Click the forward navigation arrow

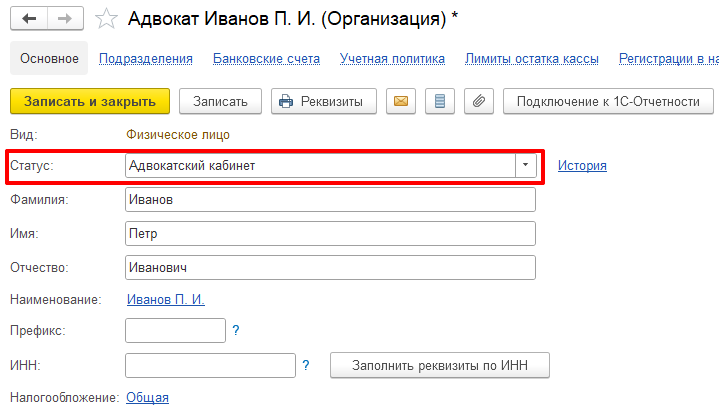(64, 18)
